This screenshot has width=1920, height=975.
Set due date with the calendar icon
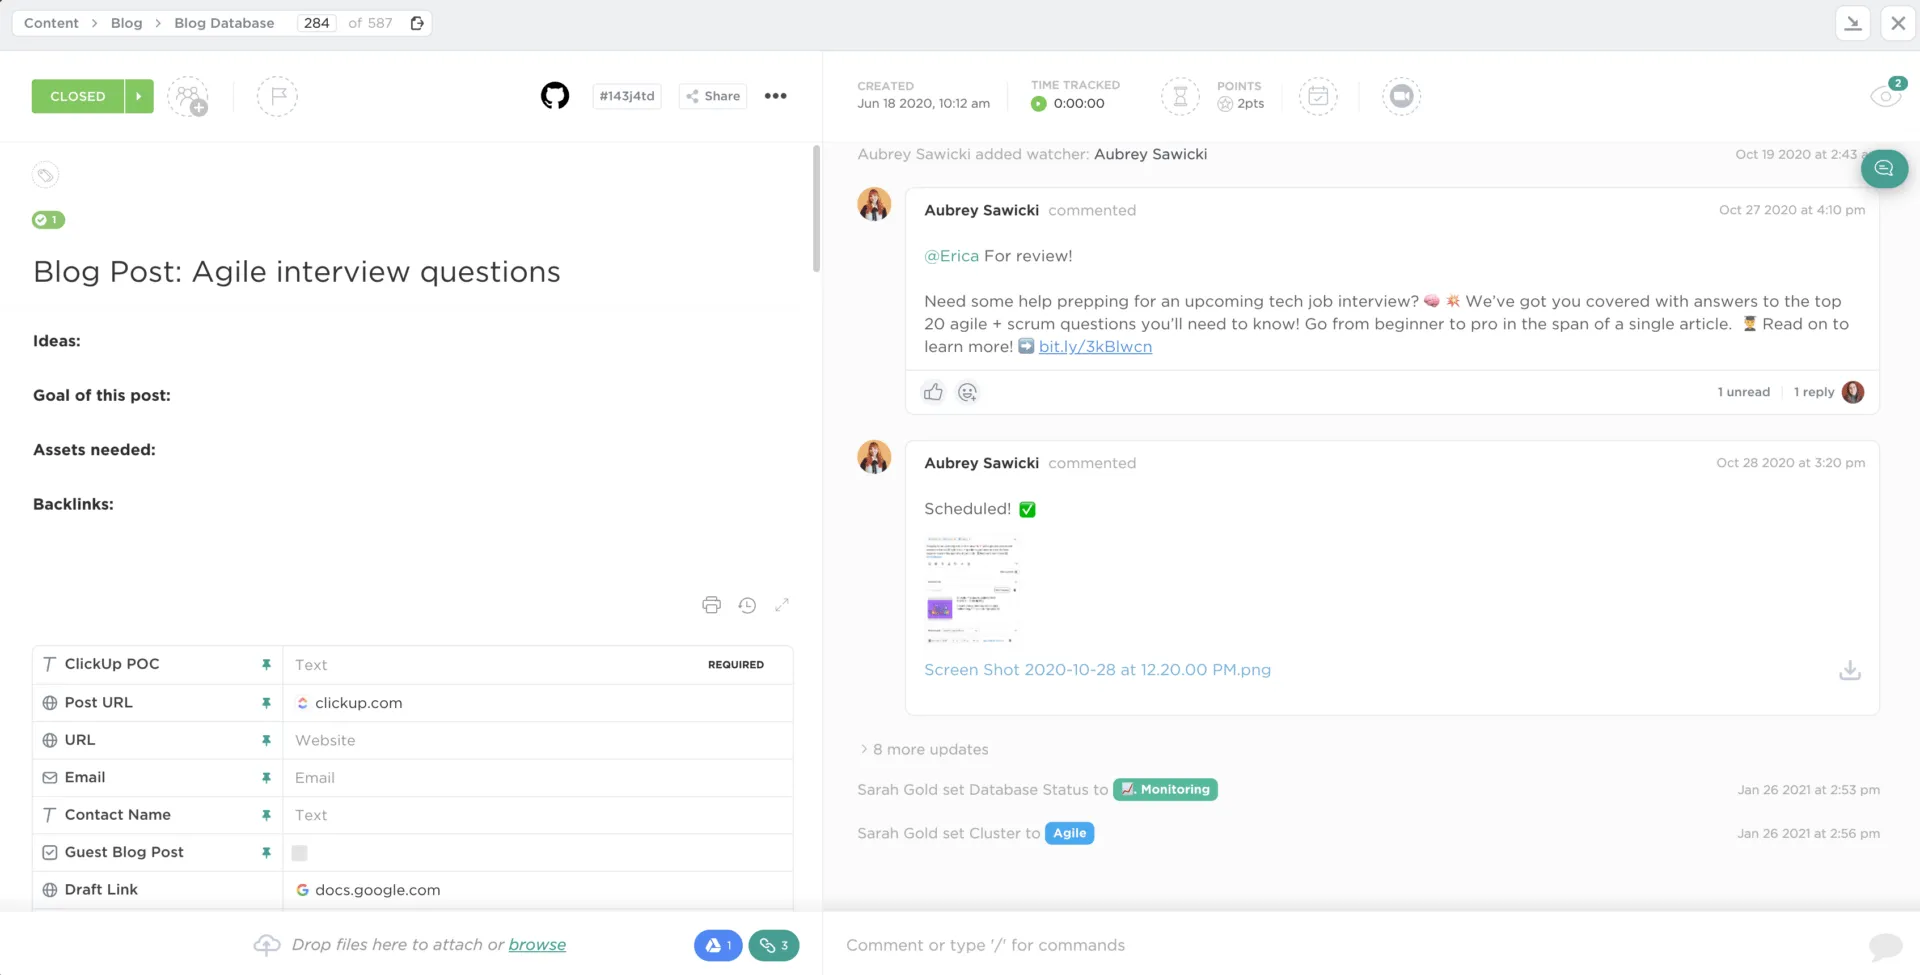[x=1318, y=96]
